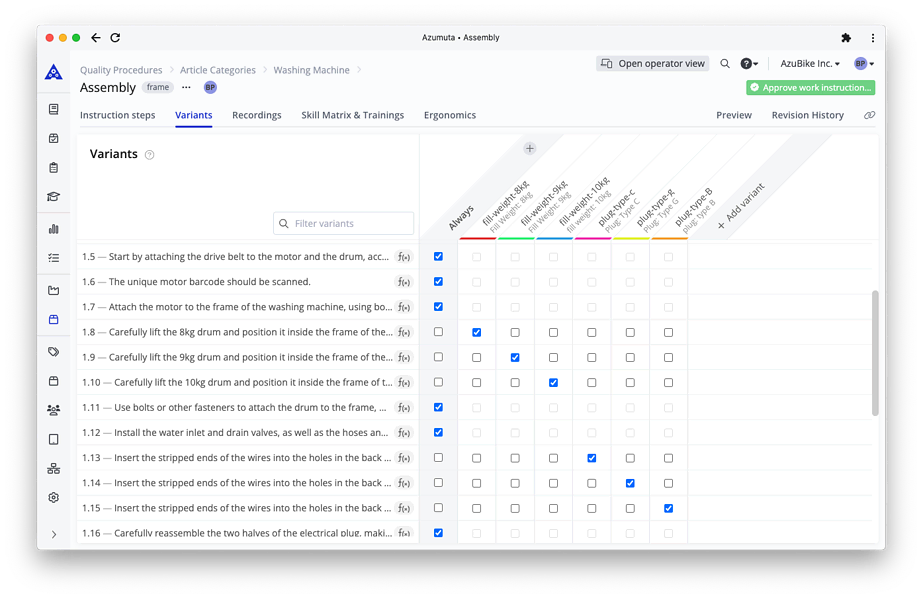This screenshot has width=921, height=598.
Task: Uncheck the Always checkbox for step 1.5
Action: [438, 256]
